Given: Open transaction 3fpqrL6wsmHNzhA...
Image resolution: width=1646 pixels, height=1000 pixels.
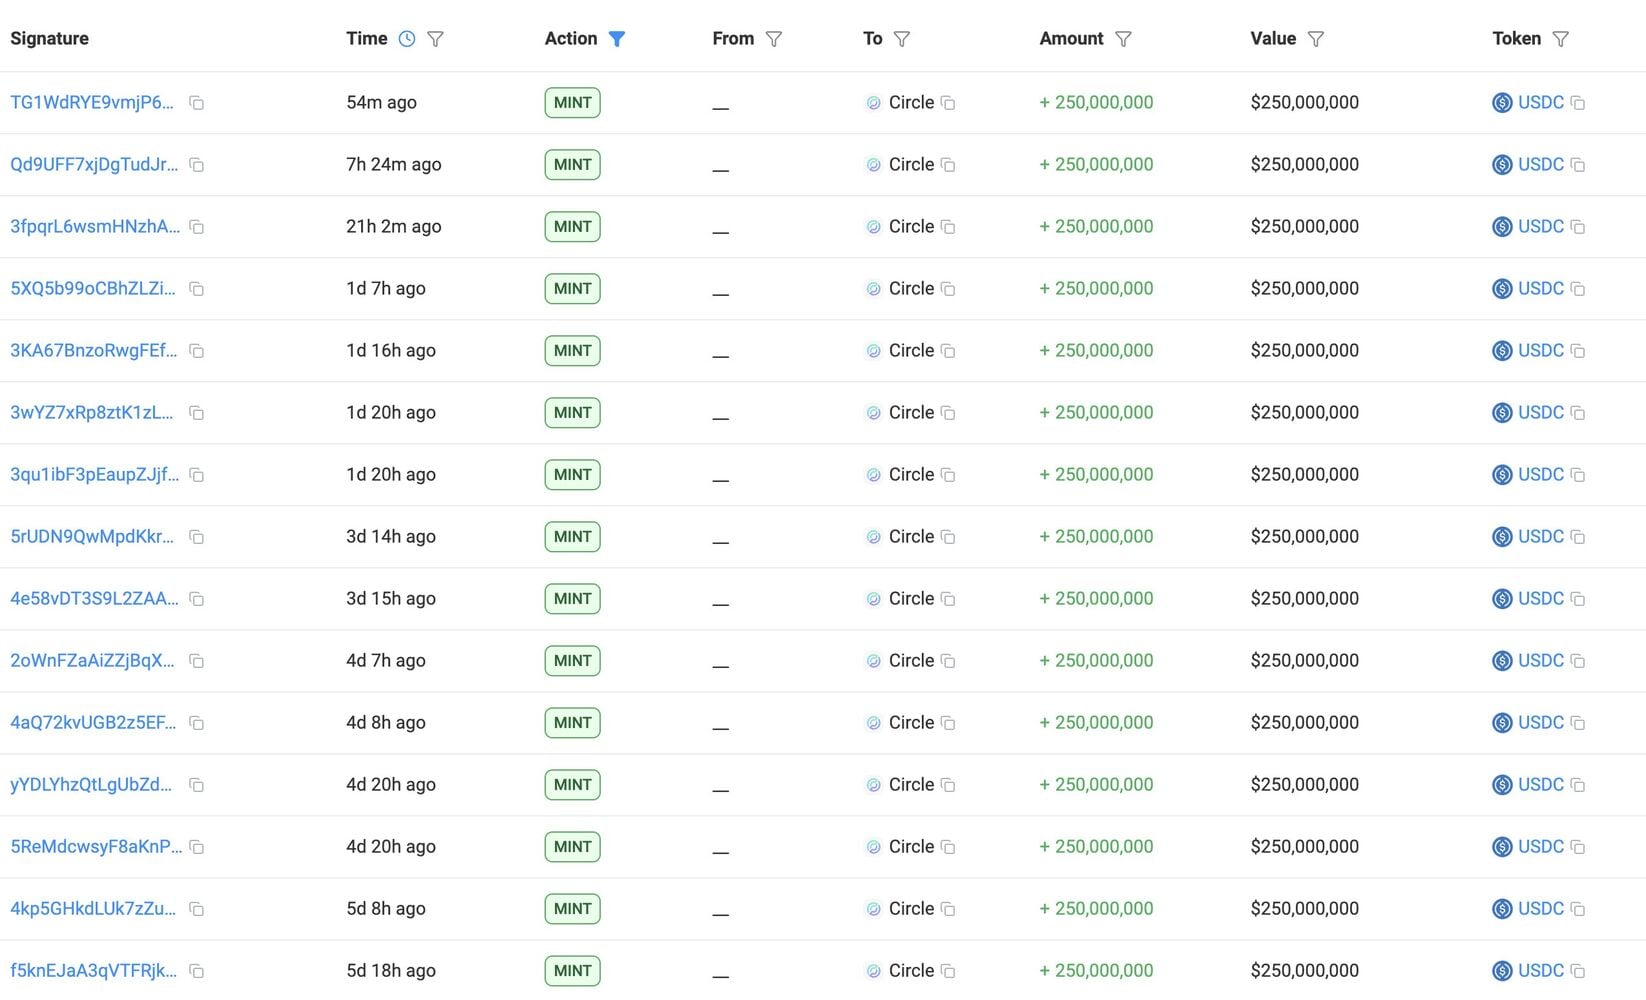Looking at the screenshot, I should (x=95, y=226).
